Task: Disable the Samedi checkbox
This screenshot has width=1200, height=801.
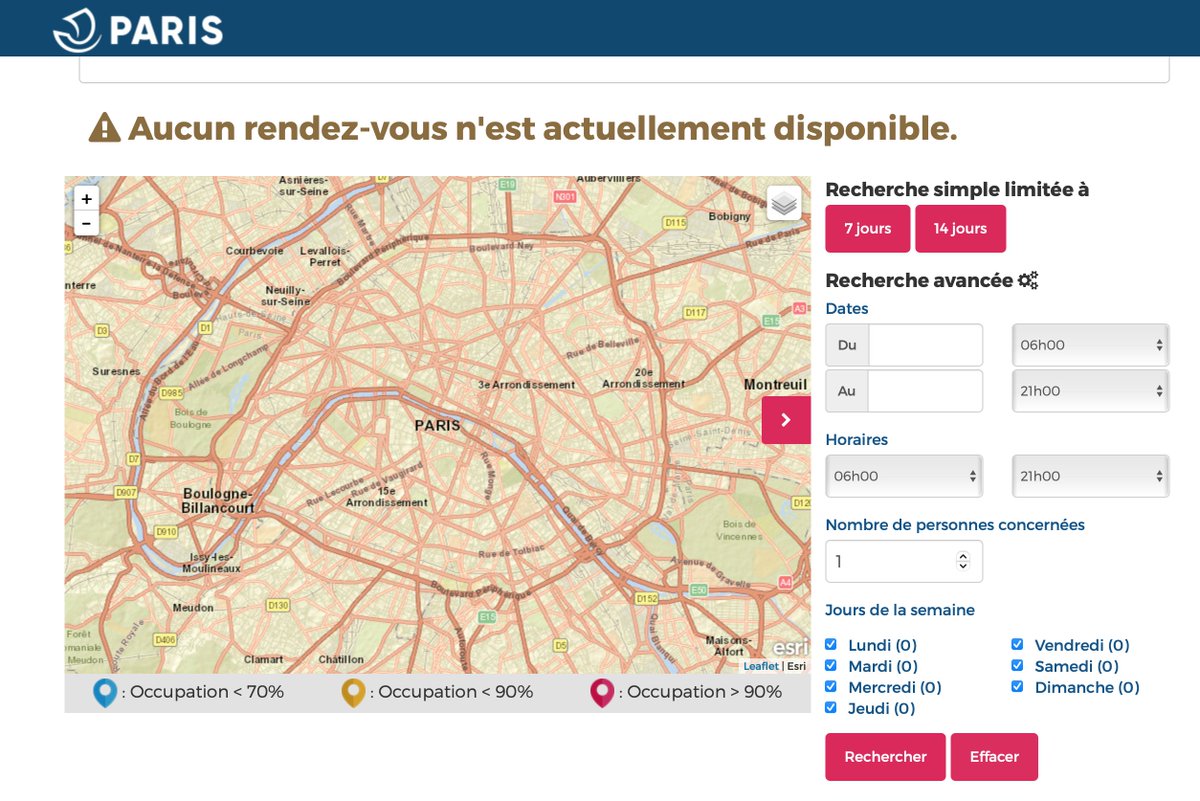Action: point(1017,665)
